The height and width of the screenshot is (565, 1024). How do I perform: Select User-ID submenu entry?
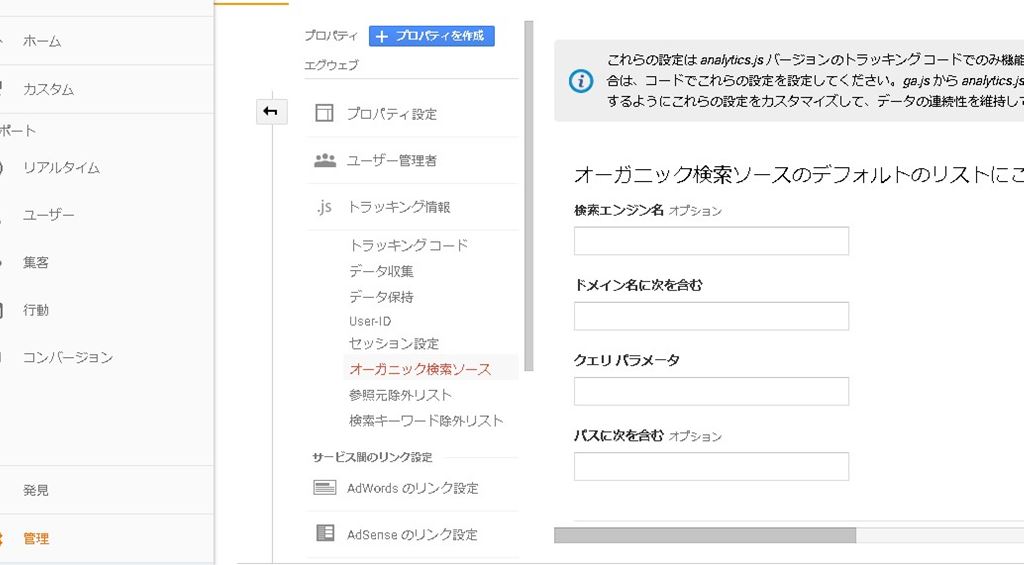[370, 321]
